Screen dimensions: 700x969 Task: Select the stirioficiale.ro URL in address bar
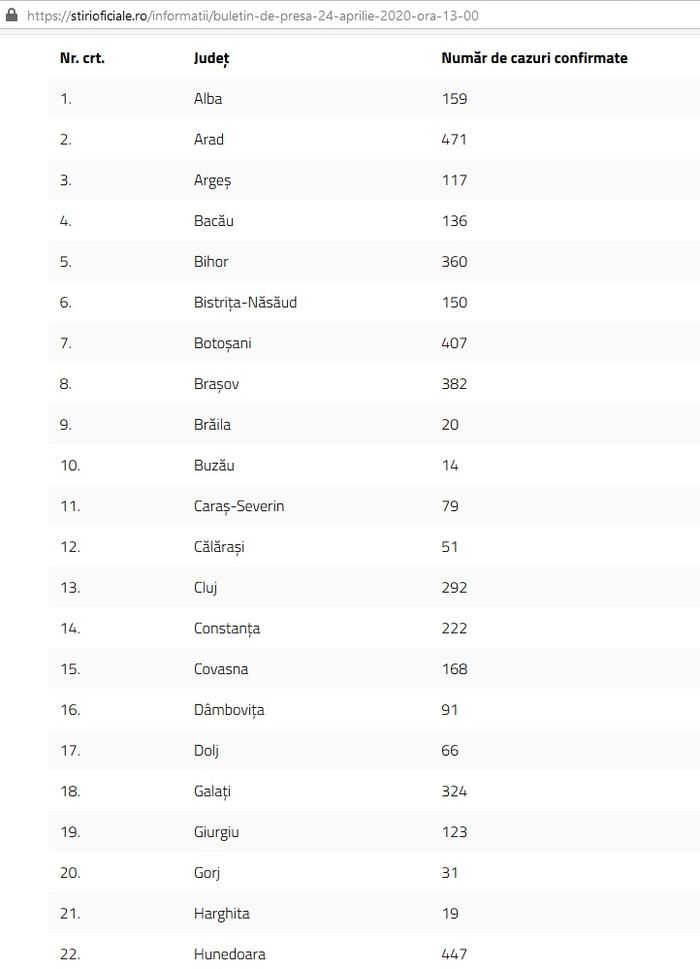coord(253,16)
